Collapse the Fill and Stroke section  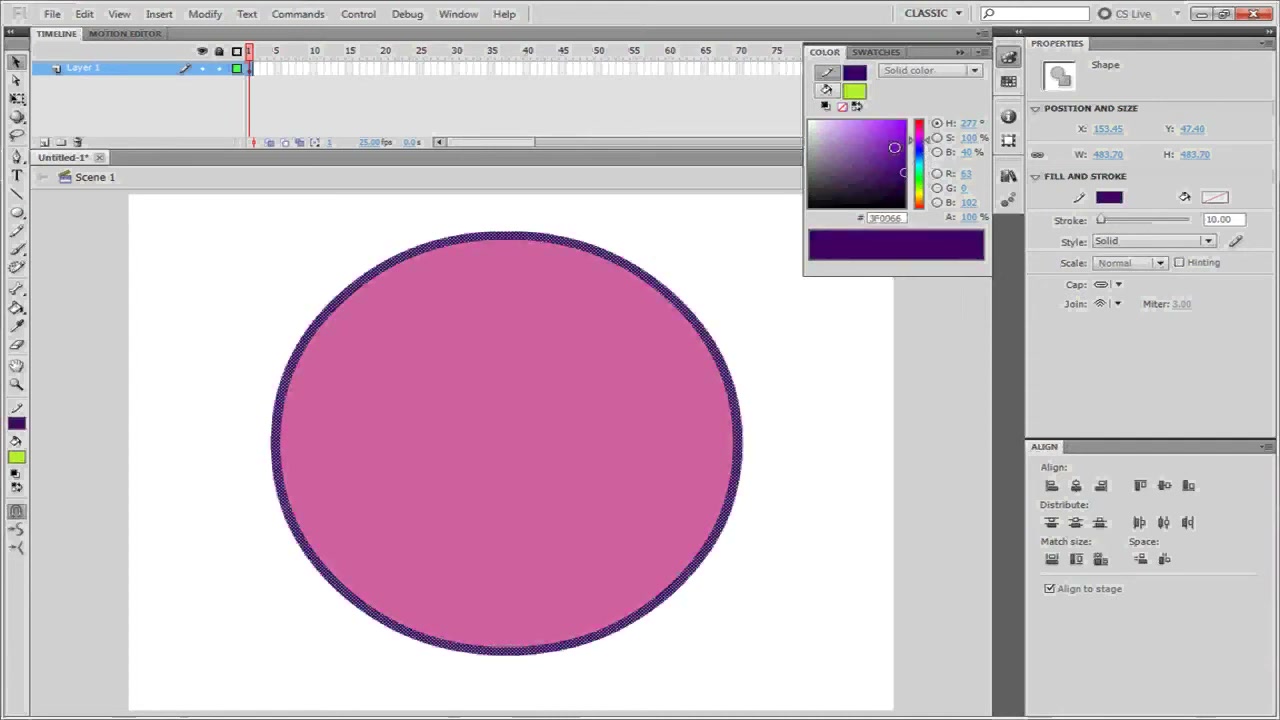pyautogui.click(x=1036, y=176)
